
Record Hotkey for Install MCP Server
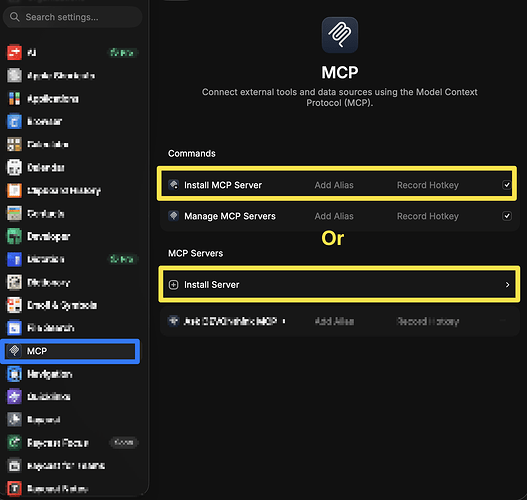(428, 185)
